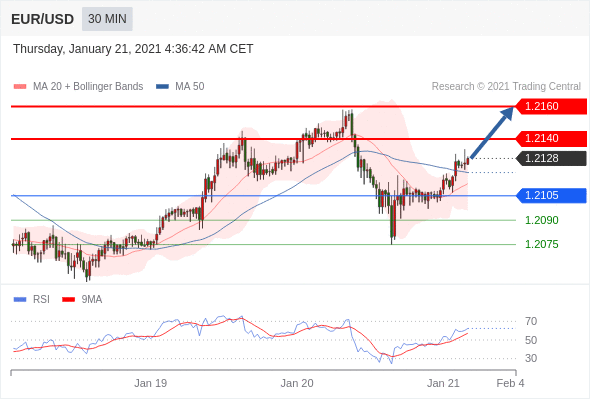Image resolution: width=590 pixels, height=400 pixels.
Task: Click the Jan 19 date axis label
Action: pyautogui.click(x=151, y=383)
